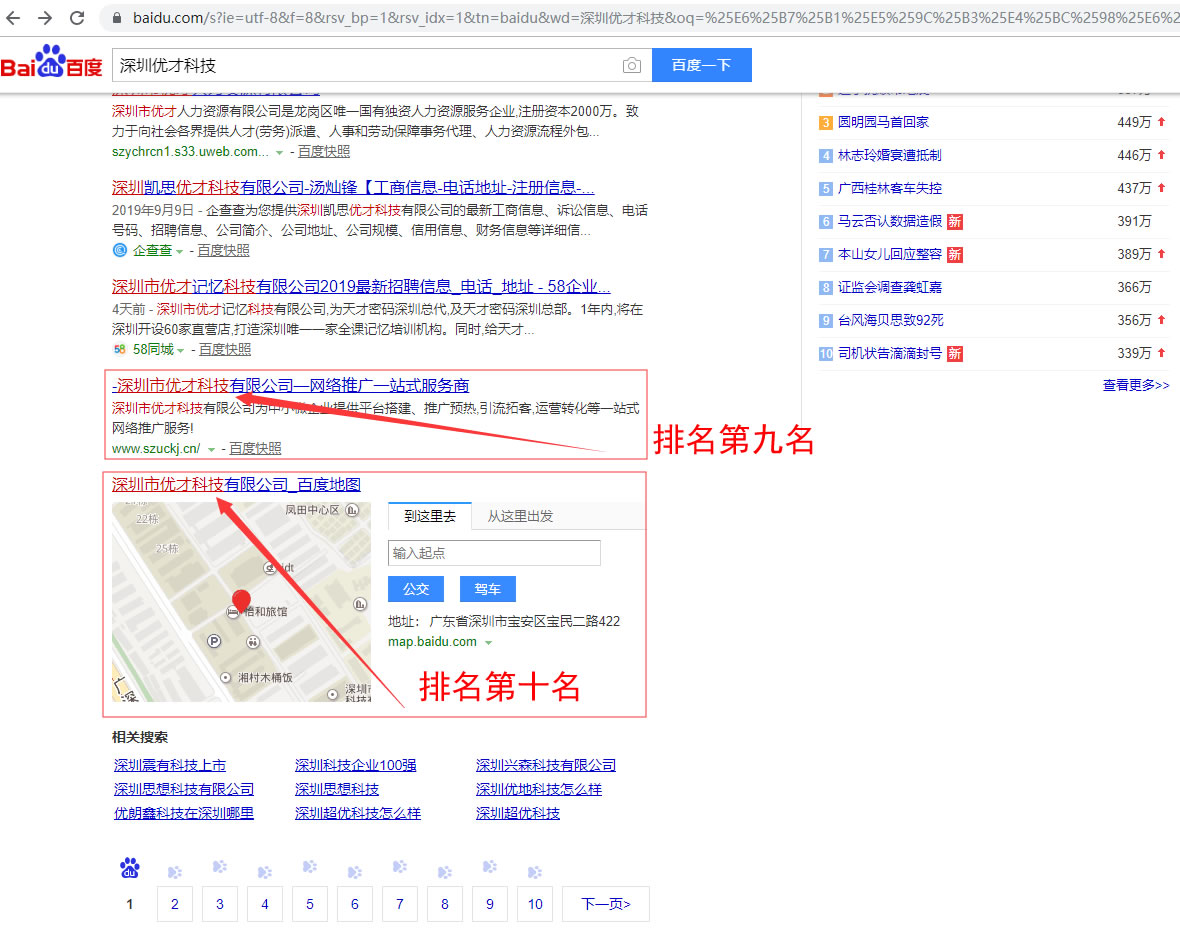Select the 到这里去 tab
The image size is (1180, 928).
tap(430, 516)
